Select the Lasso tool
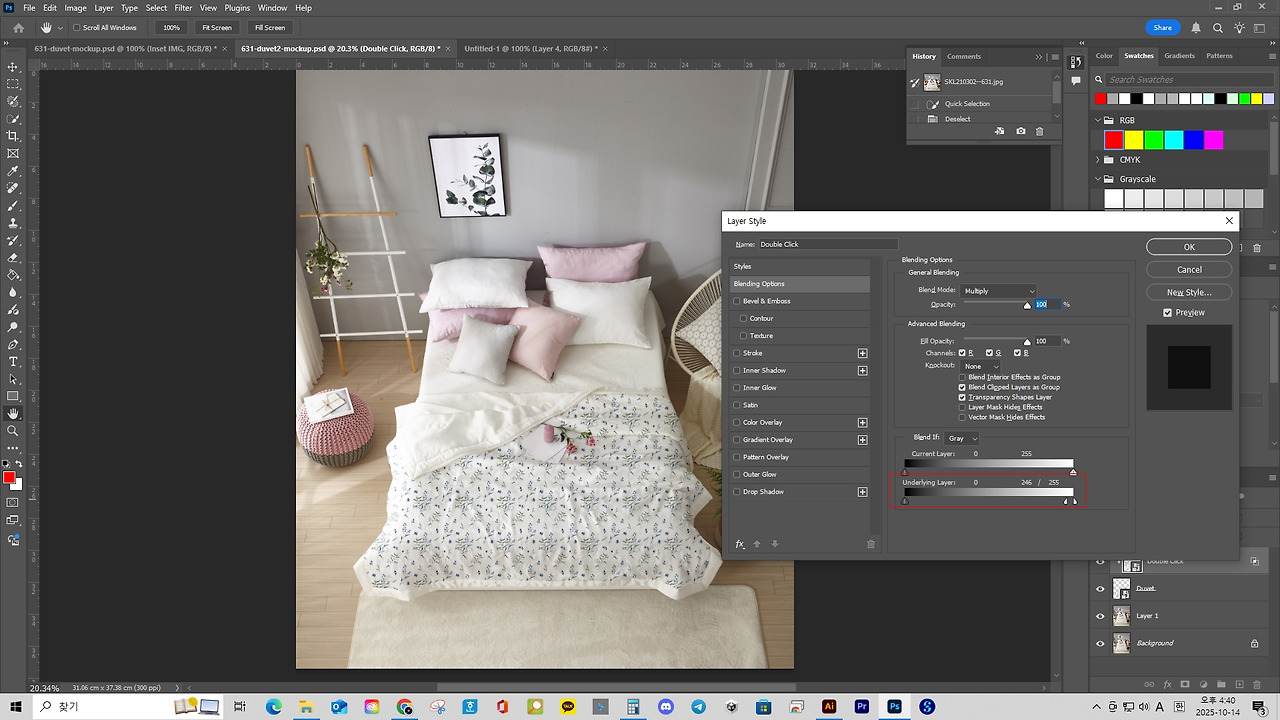1280x720 pixels. click(12, 103)
